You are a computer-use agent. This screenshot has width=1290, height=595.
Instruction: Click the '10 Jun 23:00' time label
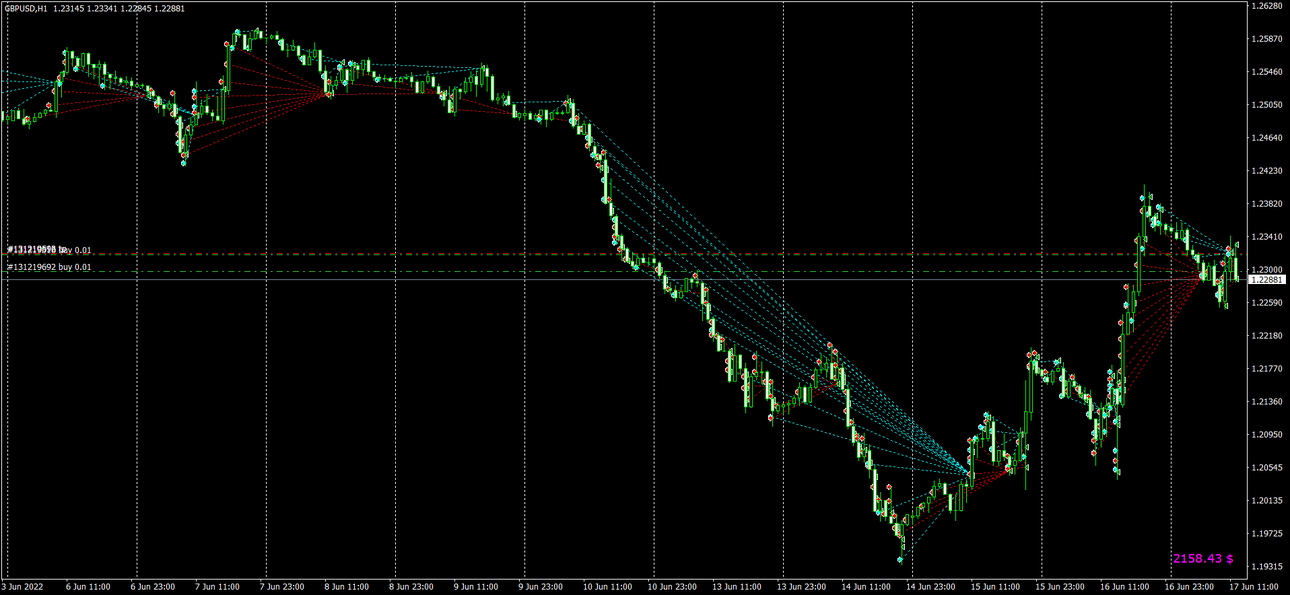tap(672, 587)
